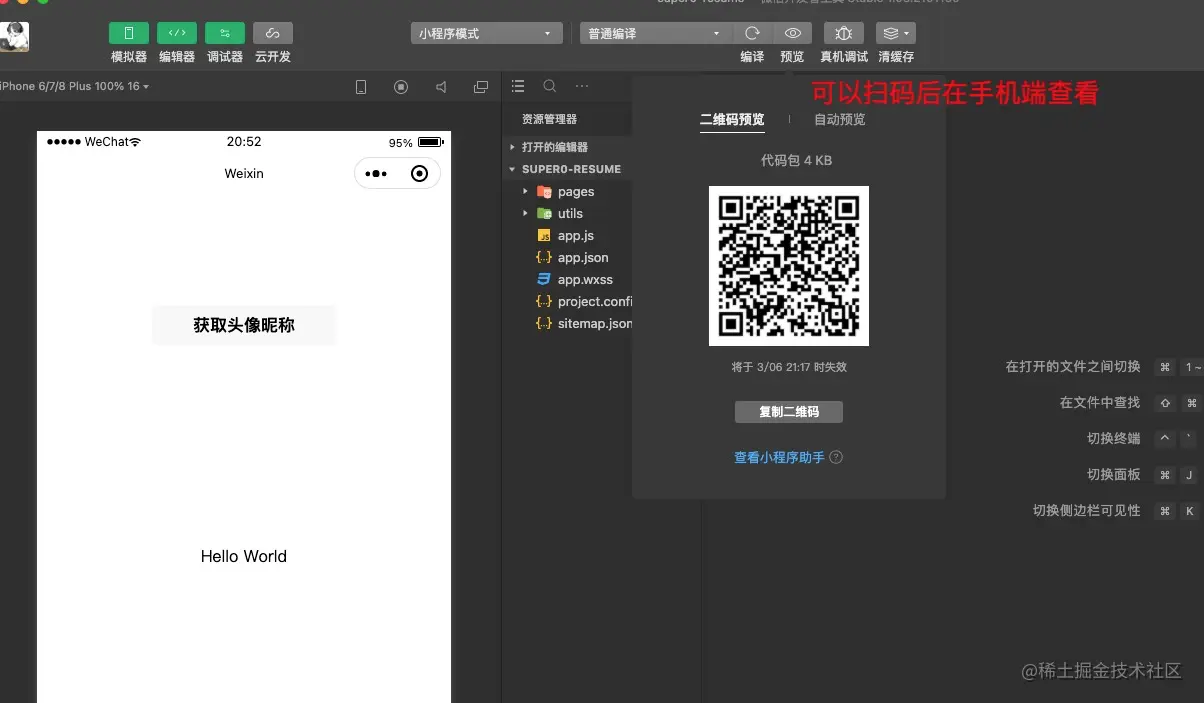Click the switch terminal shortcut hint
This screenshot has height=703, width=1204.
pyautogui.click(x=1114, y=438)
